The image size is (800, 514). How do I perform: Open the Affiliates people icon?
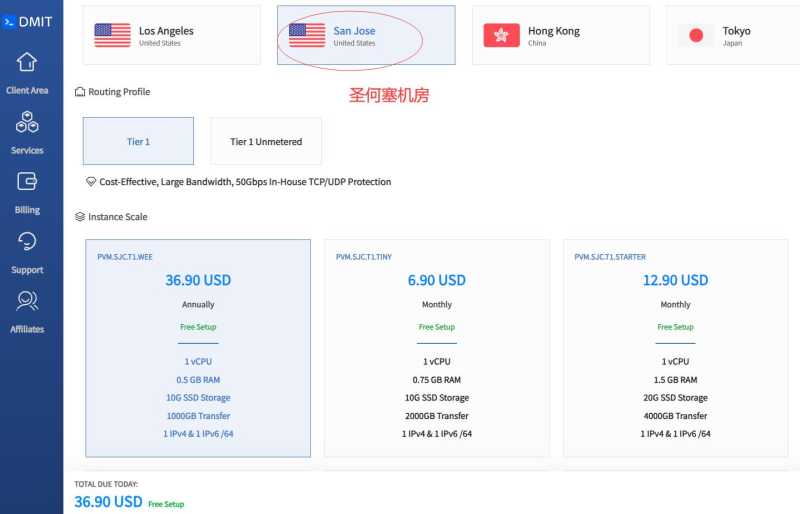(27, 301)
